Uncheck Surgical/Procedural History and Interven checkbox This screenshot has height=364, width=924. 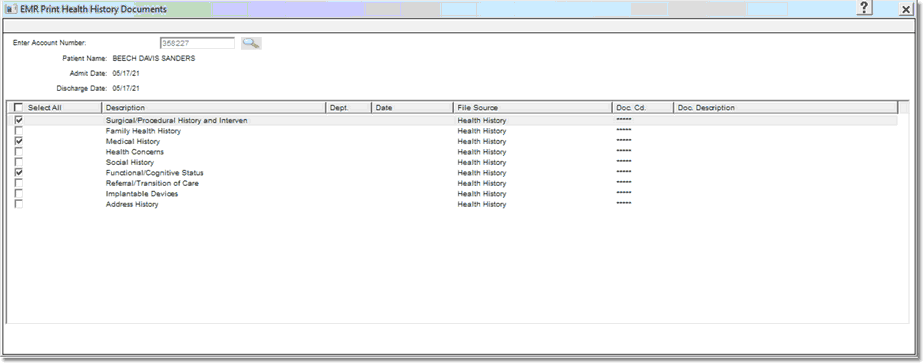click(x=19, y=120)
